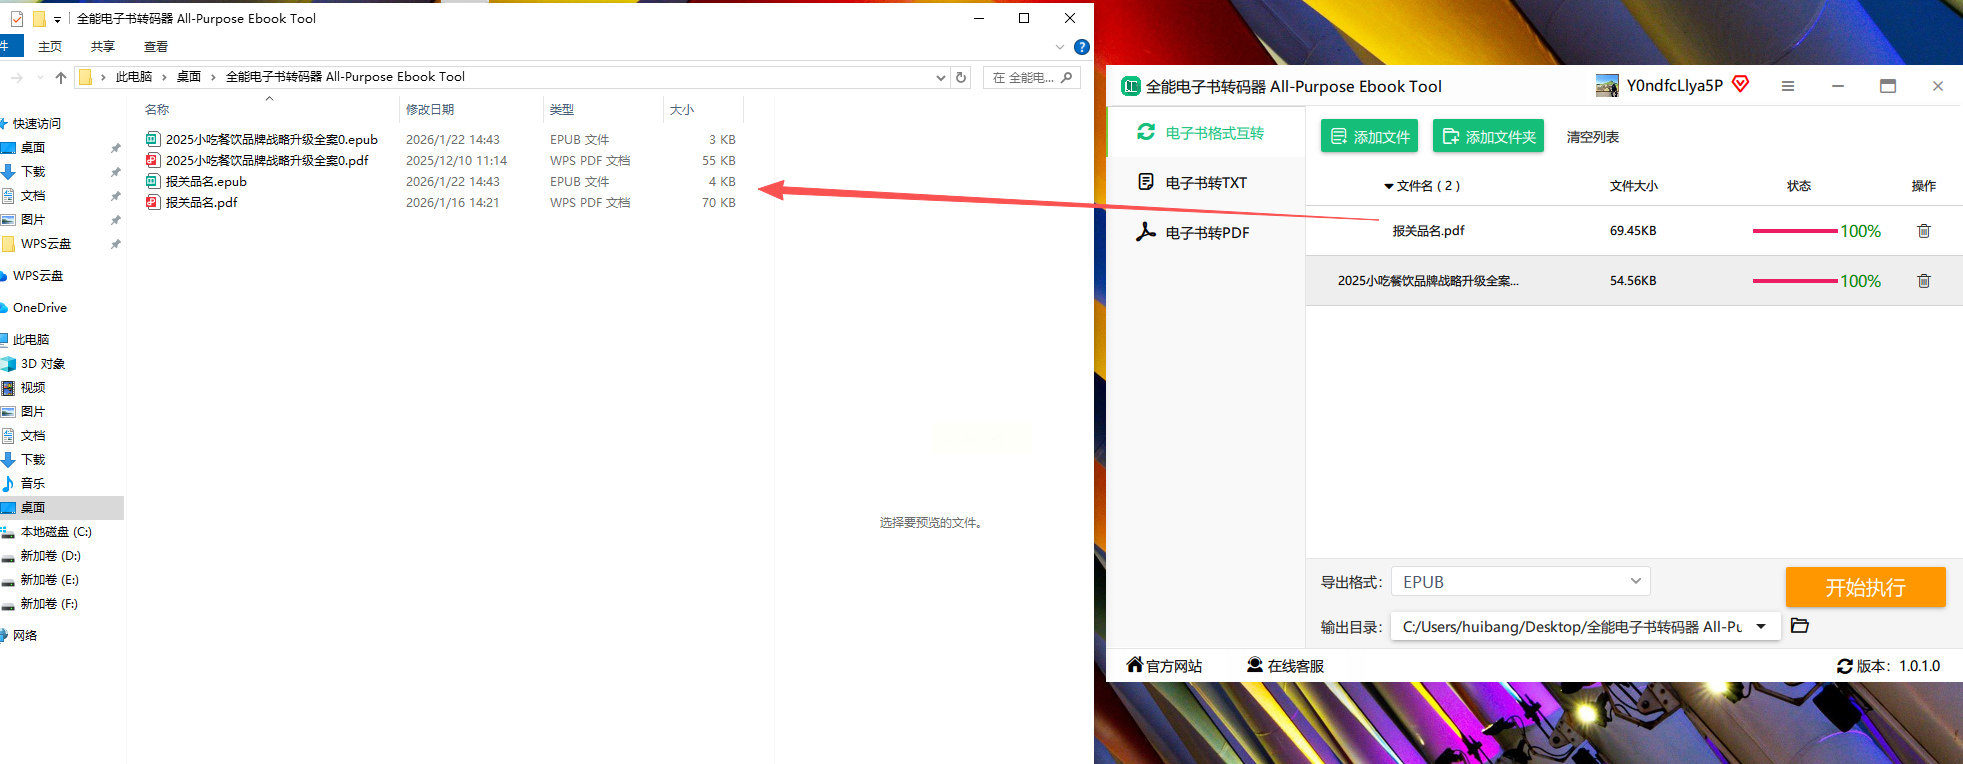
Task: Open 音乐 in the Explorer sidebar
Action: [33, 484]
